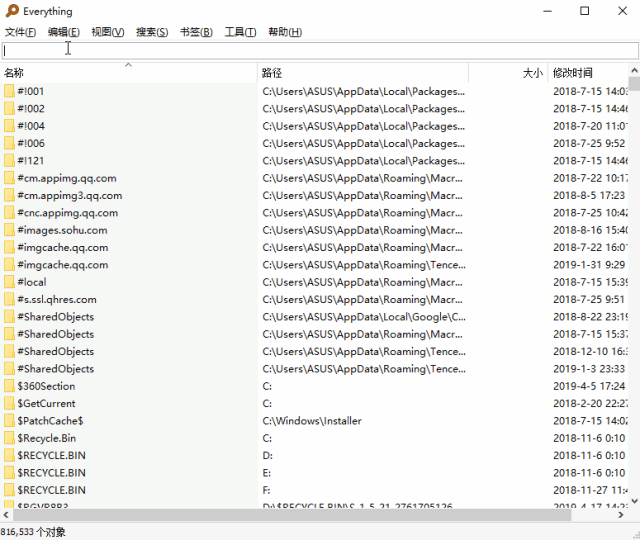Select the #cm.appimg.qq.com folder icon
640x540 pixels.
coord(9,178)
